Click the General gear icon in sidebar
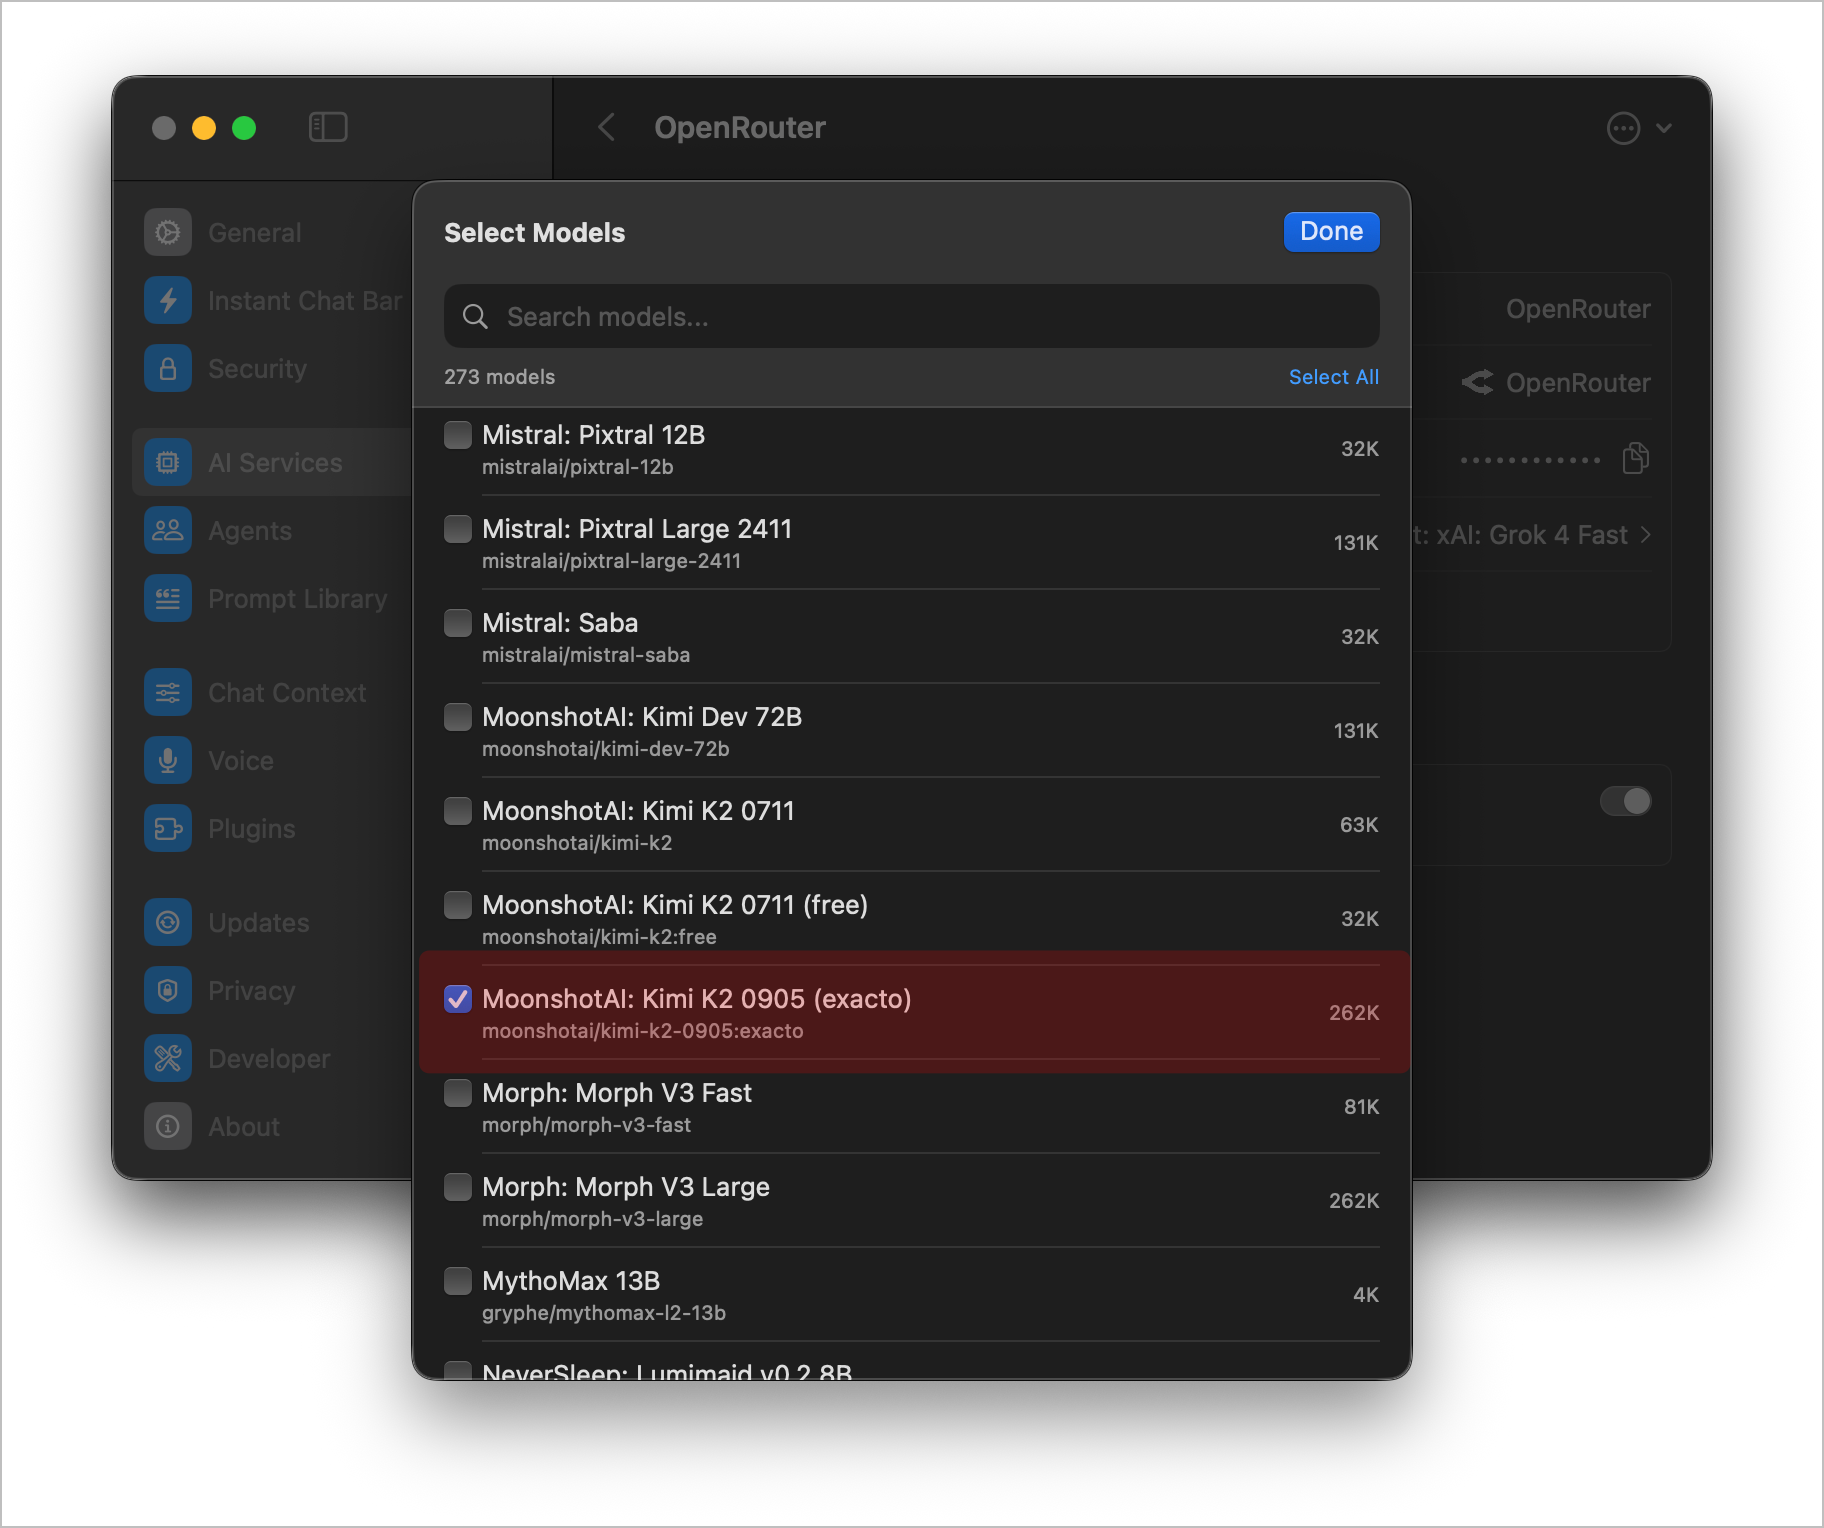Screen dimensions: 1824x1528 tap(168, 233)
